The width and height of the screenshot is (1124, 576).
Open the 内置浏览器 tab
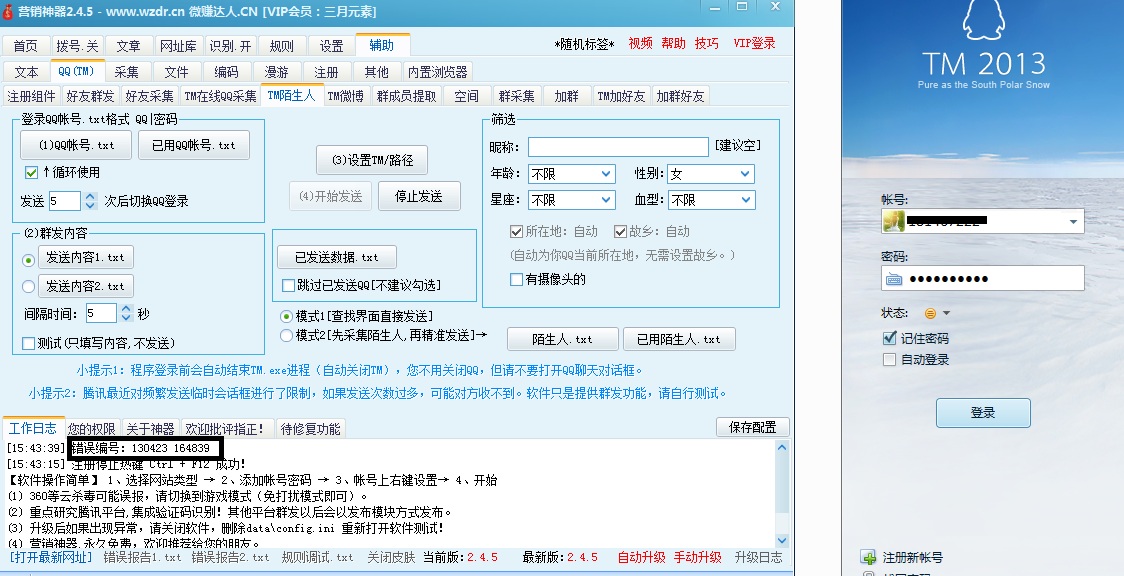click(437, 72)
